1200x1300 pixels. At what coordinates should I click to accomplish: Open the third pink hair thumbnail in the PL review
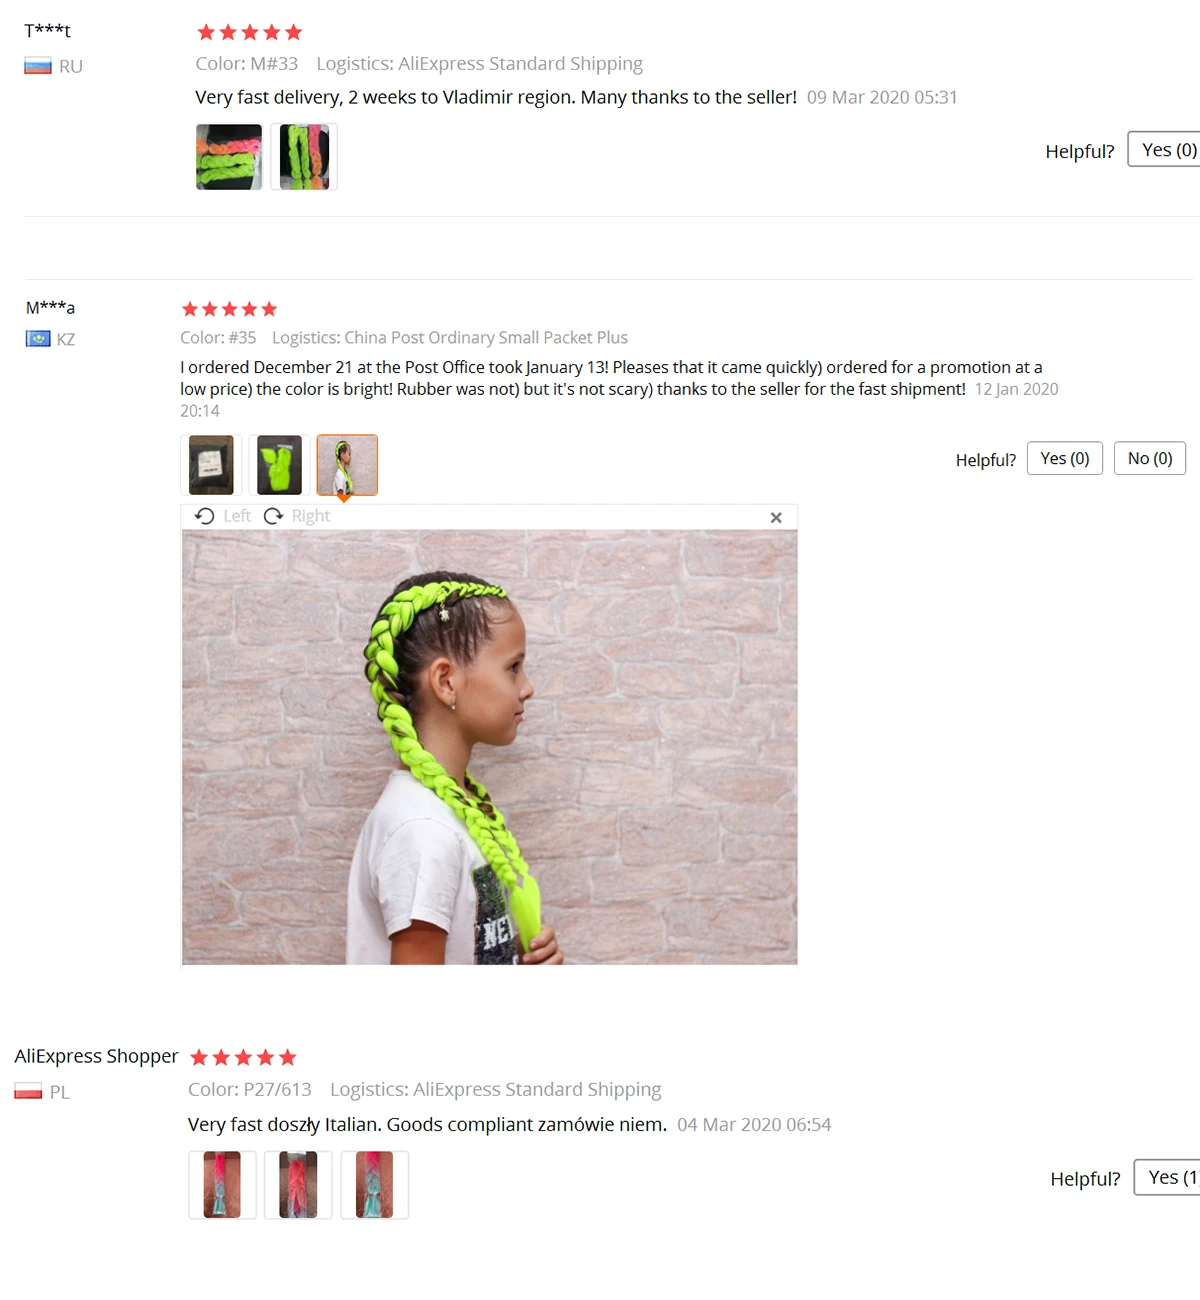[374, 1185]
